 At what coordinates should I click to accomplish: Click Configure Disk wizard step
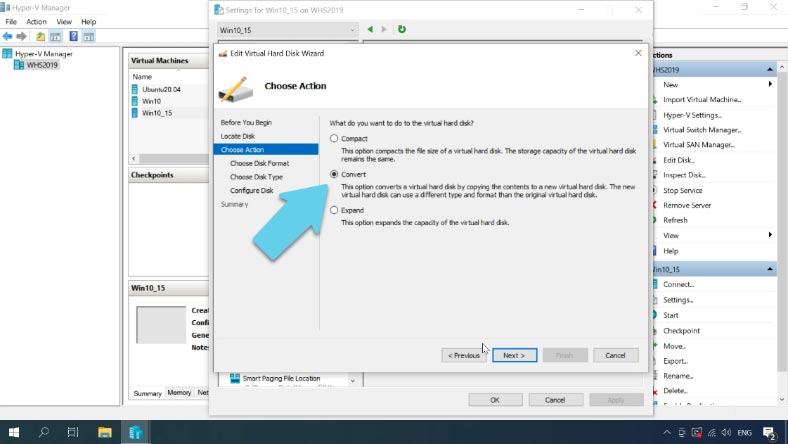252,190
